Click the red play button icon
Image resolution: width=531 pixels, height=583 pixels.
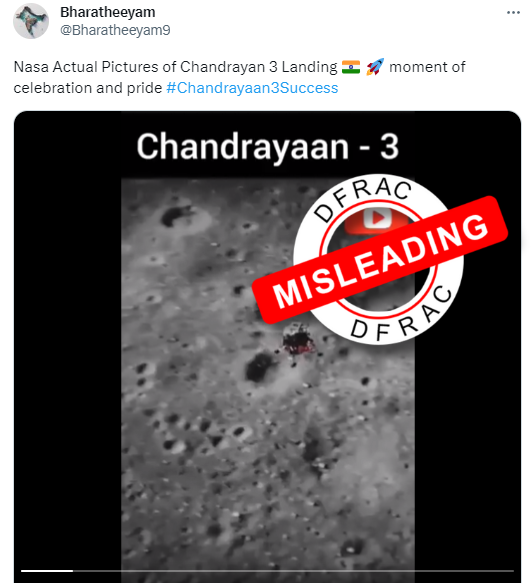click(x=377, y=219)
